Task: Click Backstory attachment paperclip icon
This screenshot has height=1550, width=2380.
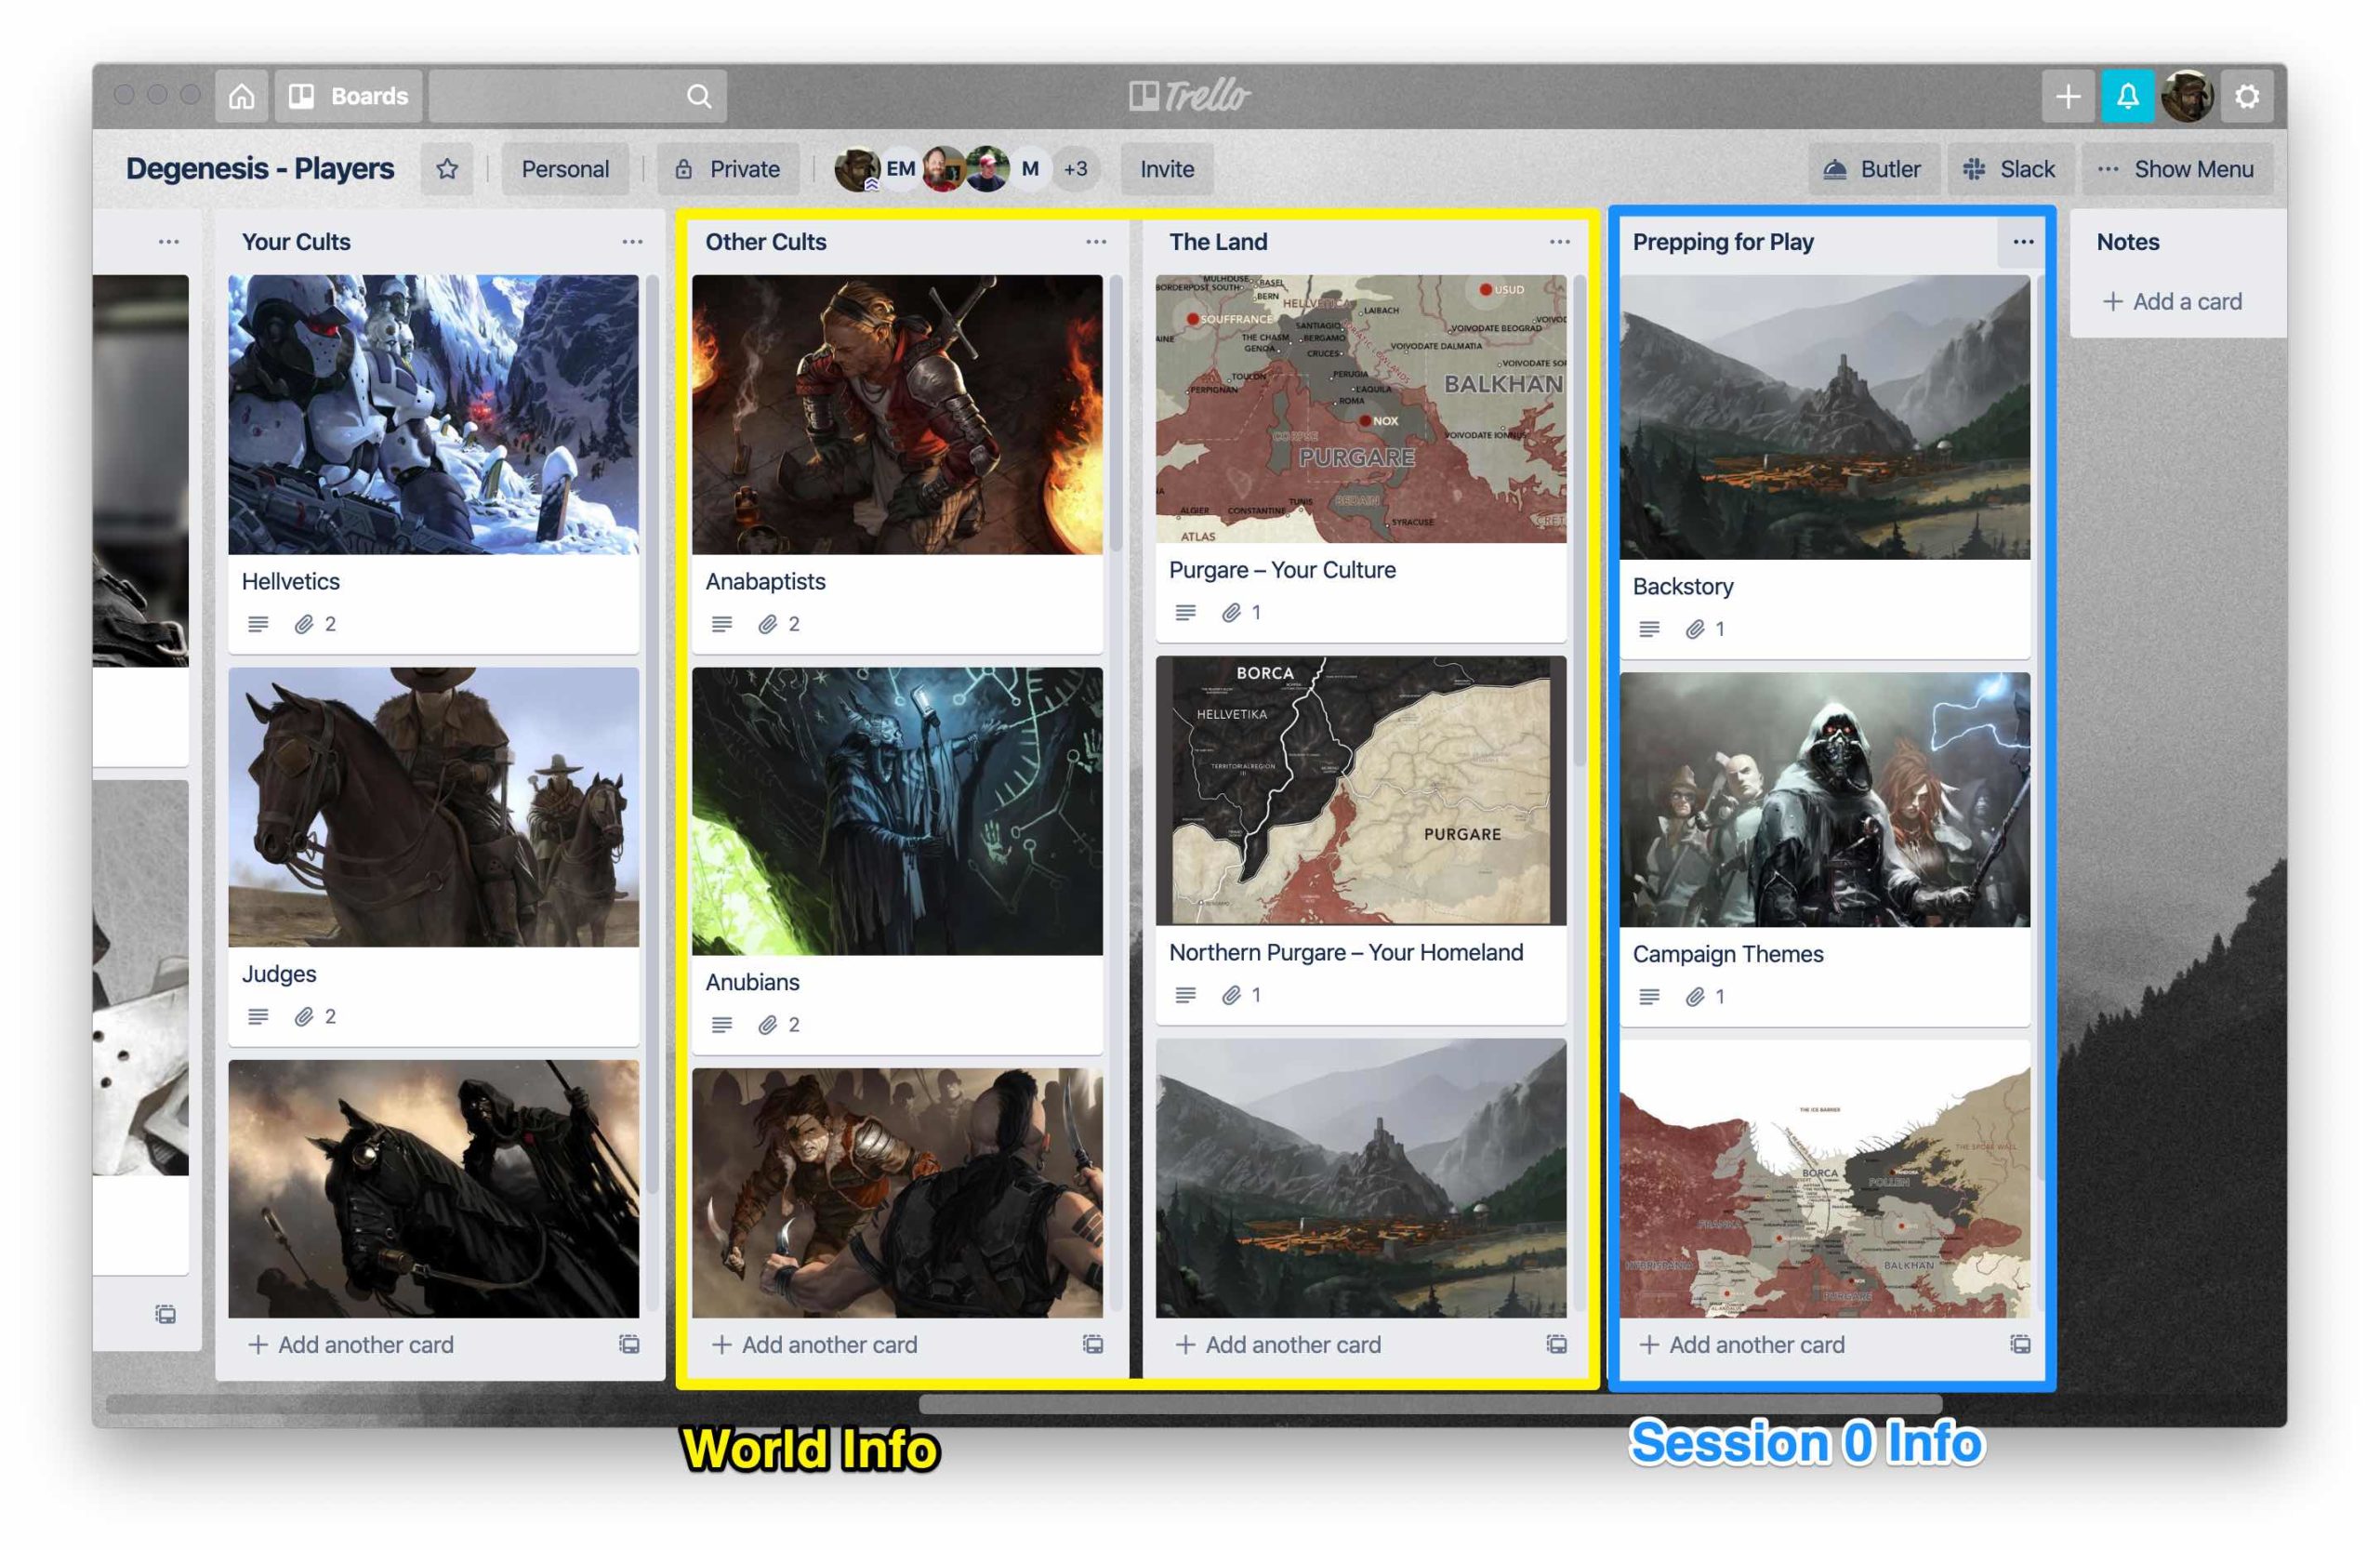Action: 1696,630
